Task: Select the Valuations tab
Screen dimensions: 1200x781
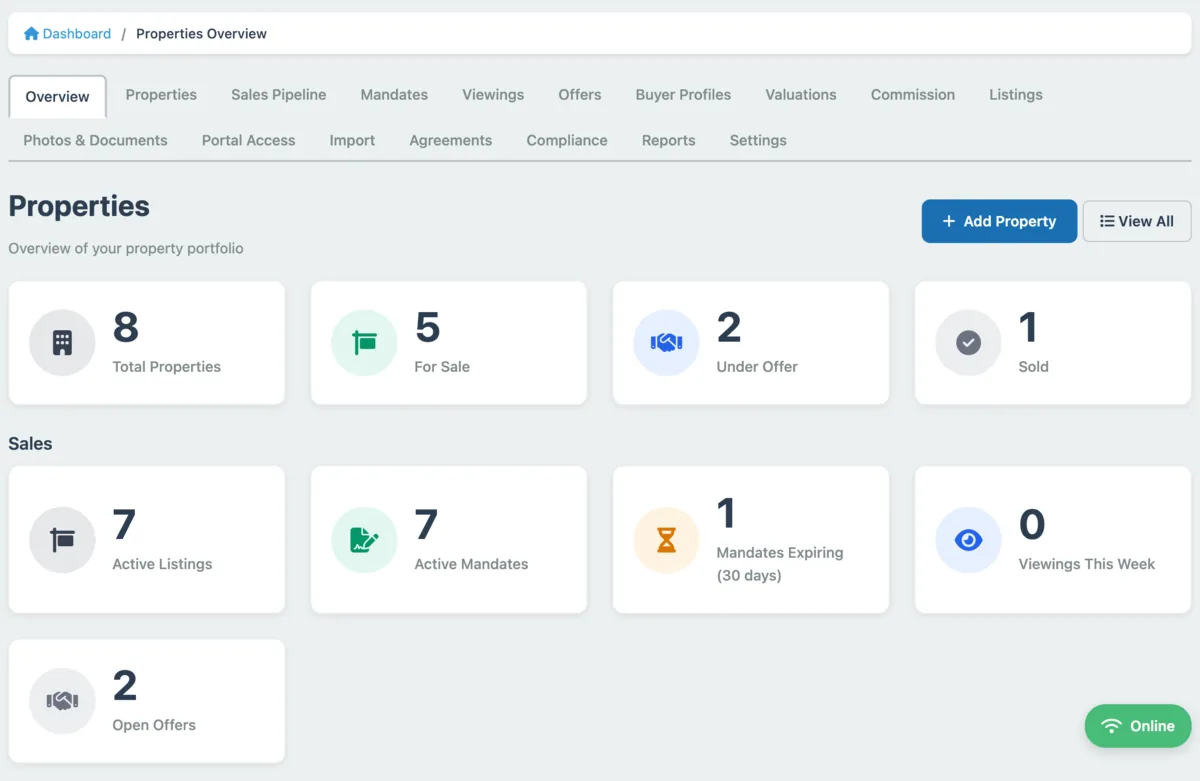Action: [801, 95]
